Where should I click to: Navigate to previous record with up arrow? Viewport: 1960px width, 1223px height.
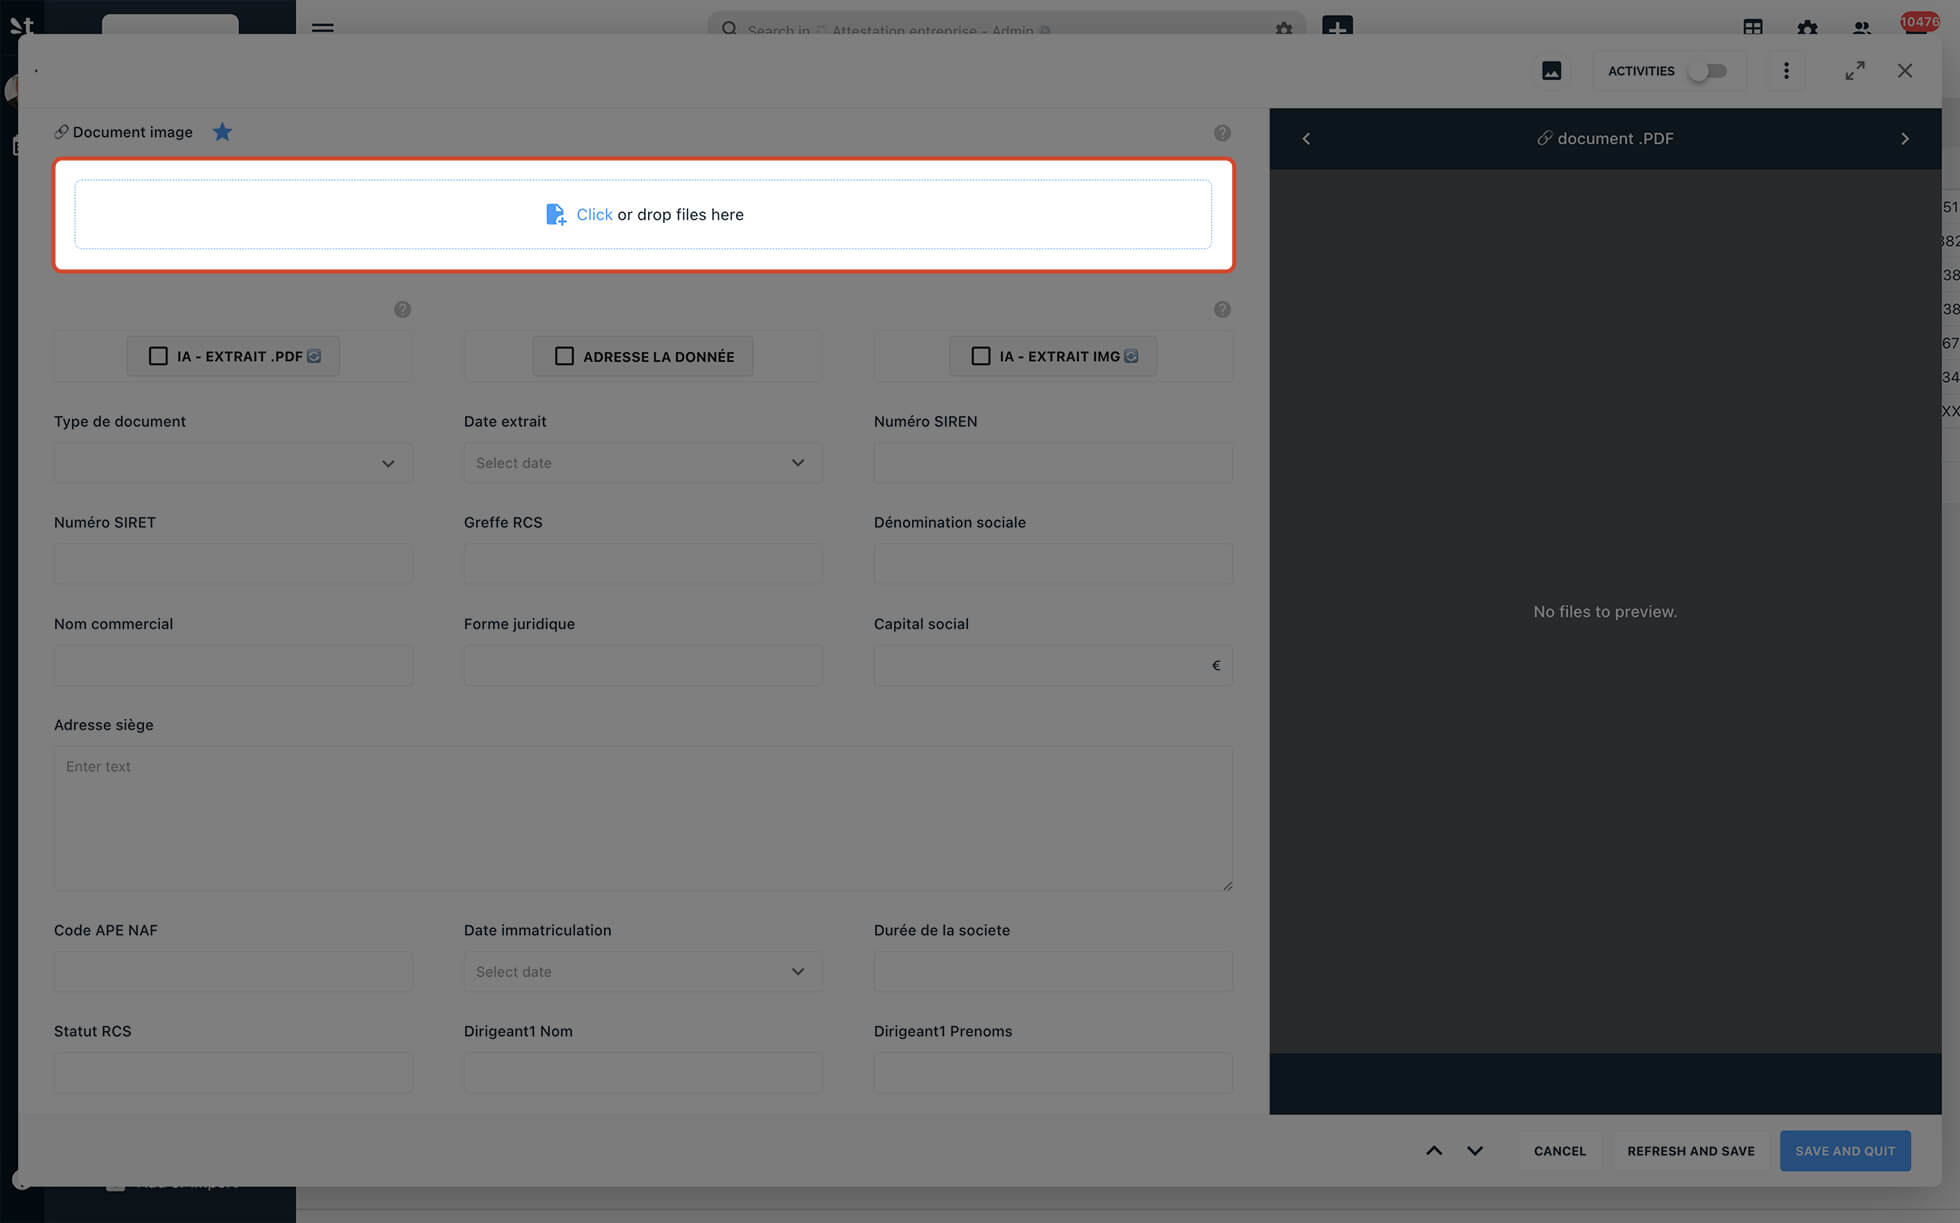(1434, 1151)
